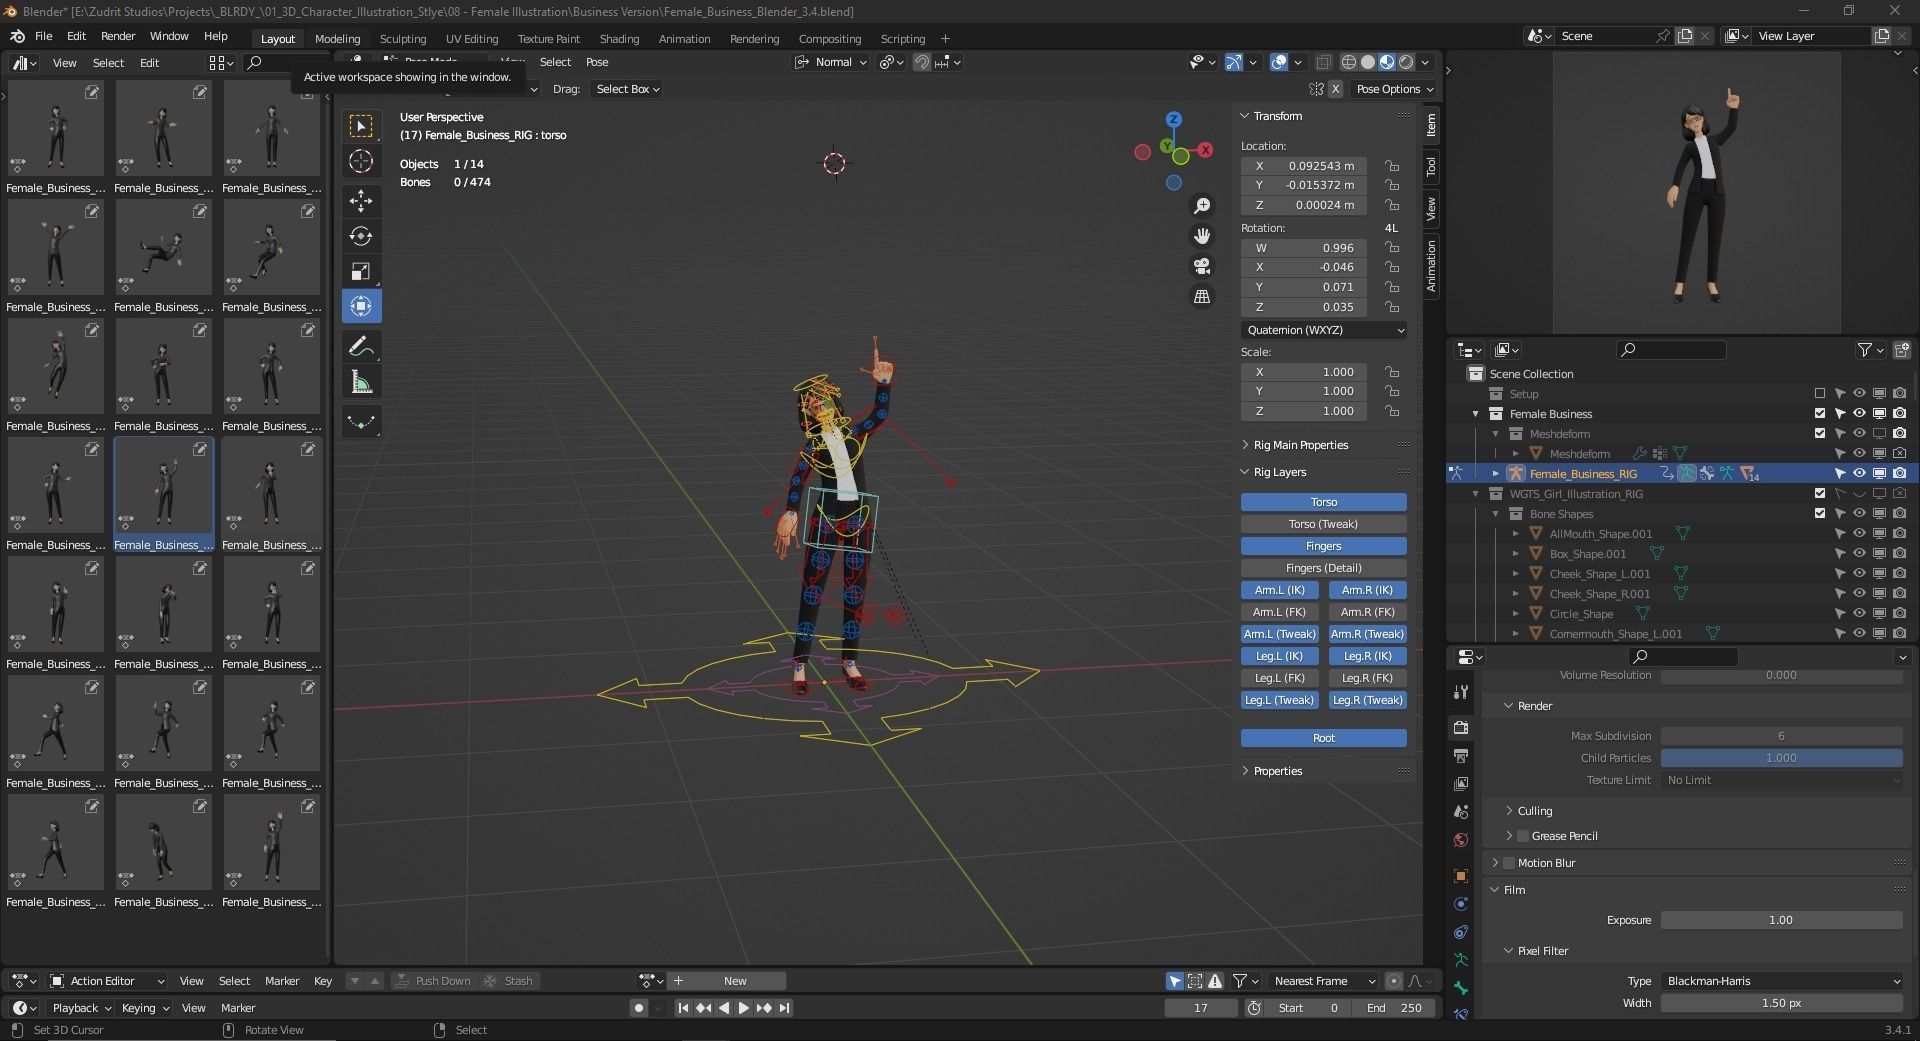Hide Female_Business_RIG in the viewport
1920x1041 pixels.
click(1859, 473)
